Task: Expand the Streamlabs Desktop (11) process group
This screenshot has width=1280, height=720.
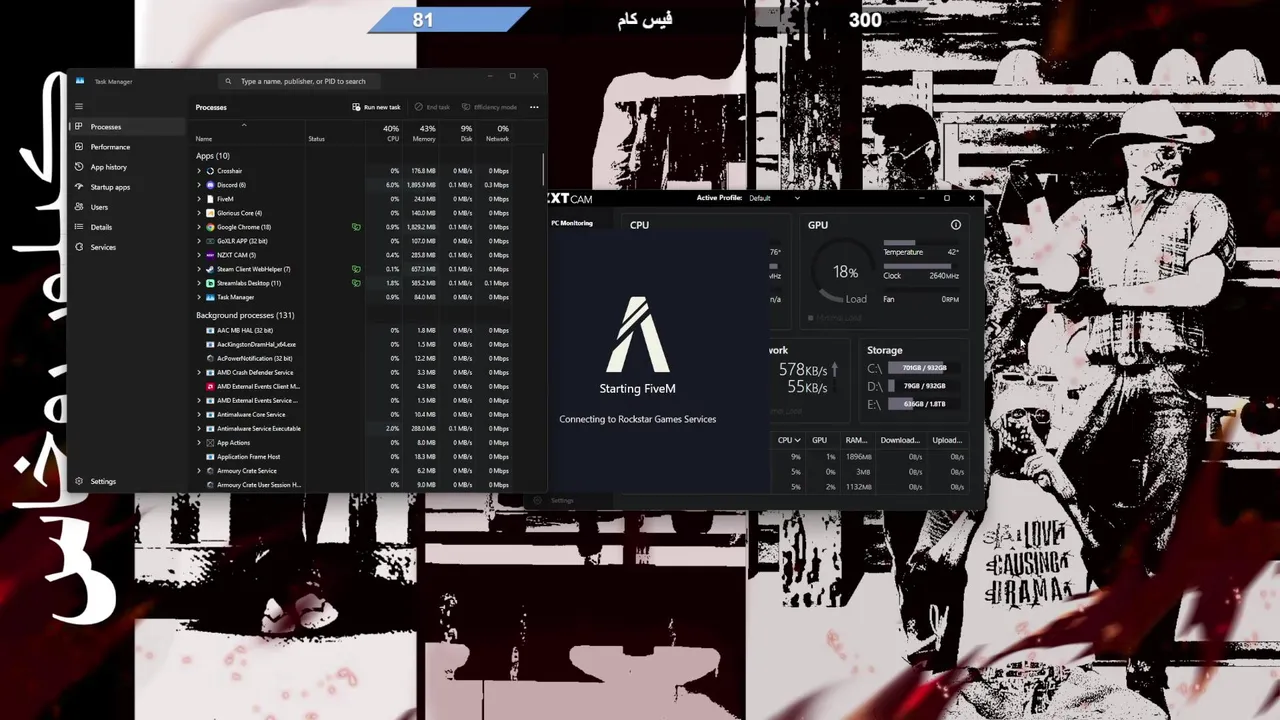Action: [199, 283]
